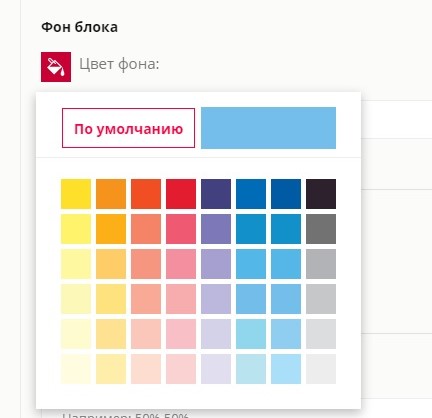Pick the red-orange swatch in top row
The height and width of the screenshot is (418, 432).
pyautogui.click(x=146, y=194)
